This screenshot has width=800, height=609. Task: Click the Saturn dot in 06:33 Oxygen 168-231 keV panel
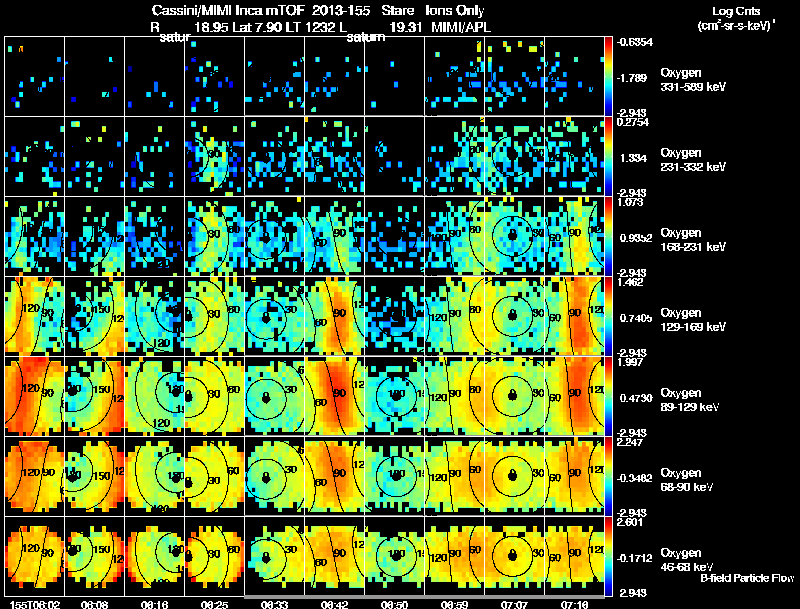266,237
